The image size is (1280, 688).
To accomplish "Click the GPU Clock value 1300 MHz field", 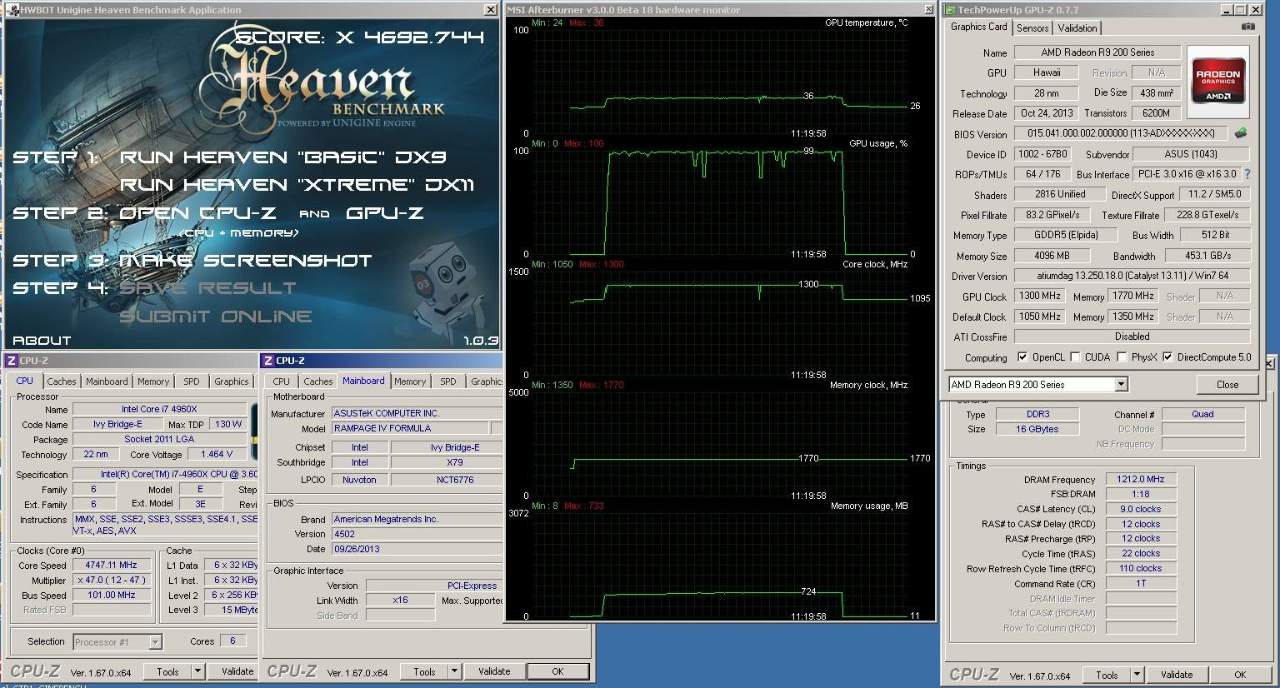I will 1040,297.
